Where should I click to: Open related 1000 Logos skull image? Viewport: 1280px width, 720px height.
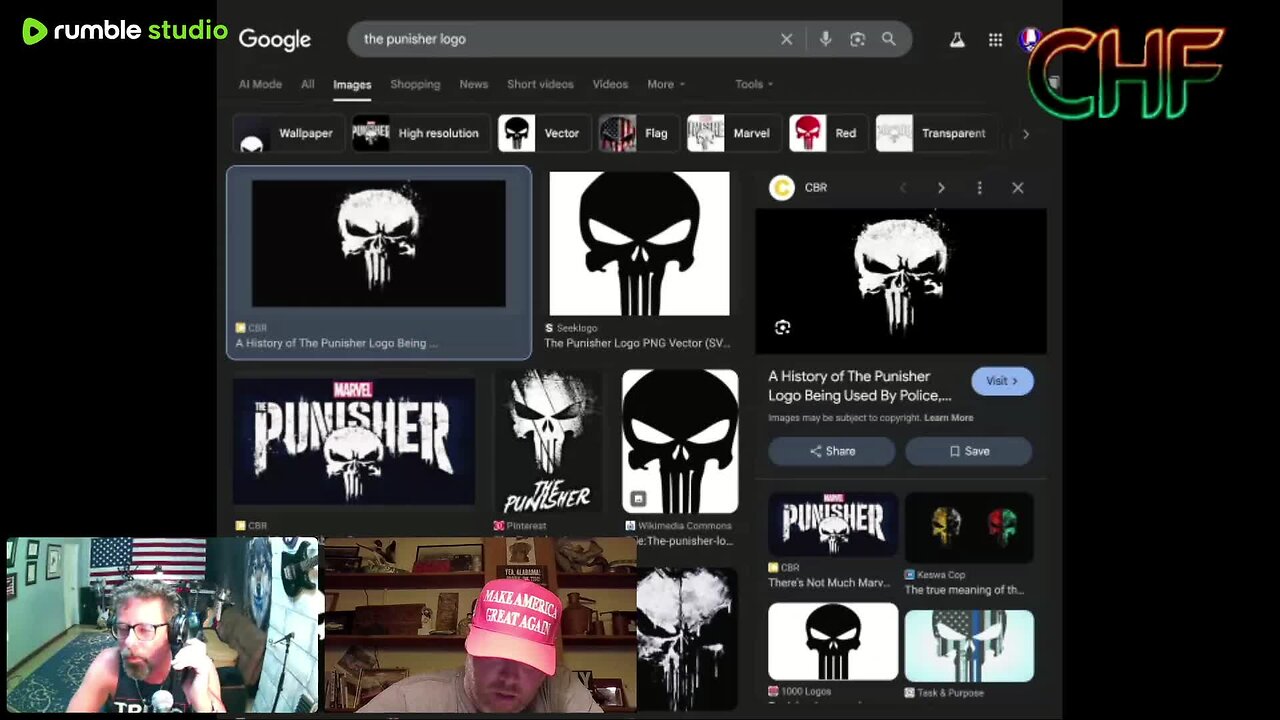click(x=833, y=641)
